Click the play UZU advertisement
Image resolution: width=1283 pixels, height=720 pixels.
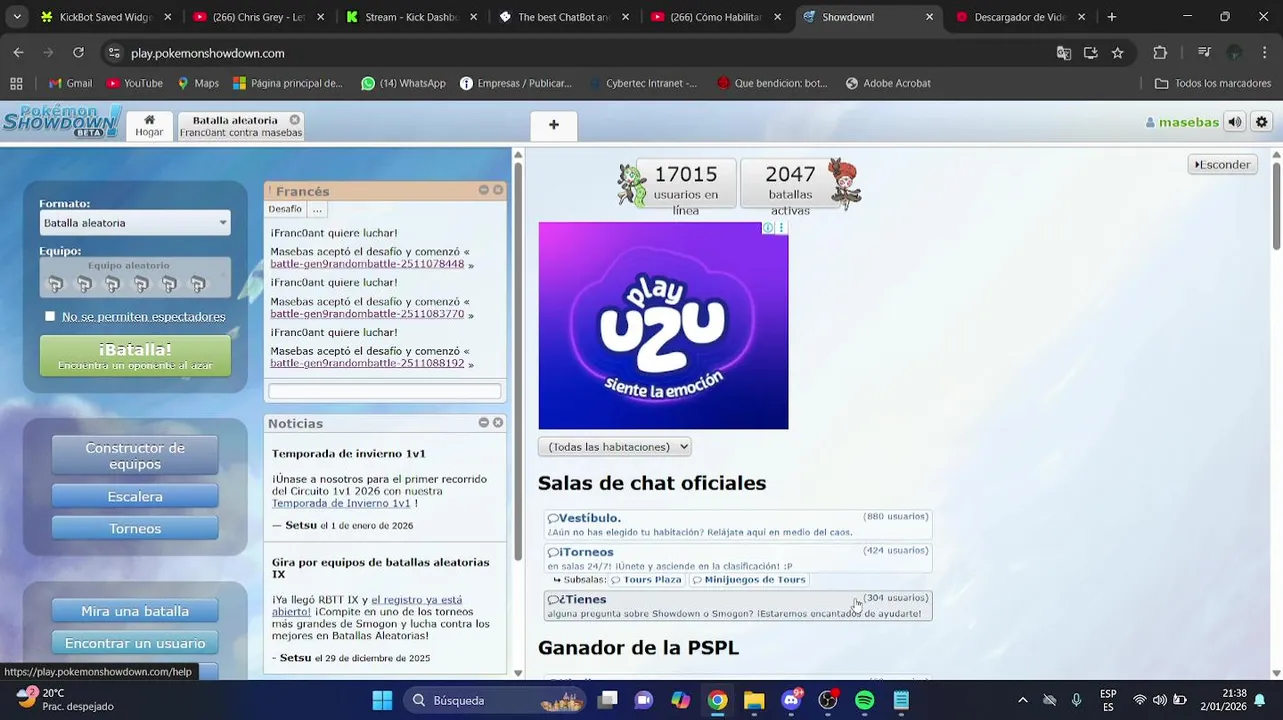click(x=663, y=326)
